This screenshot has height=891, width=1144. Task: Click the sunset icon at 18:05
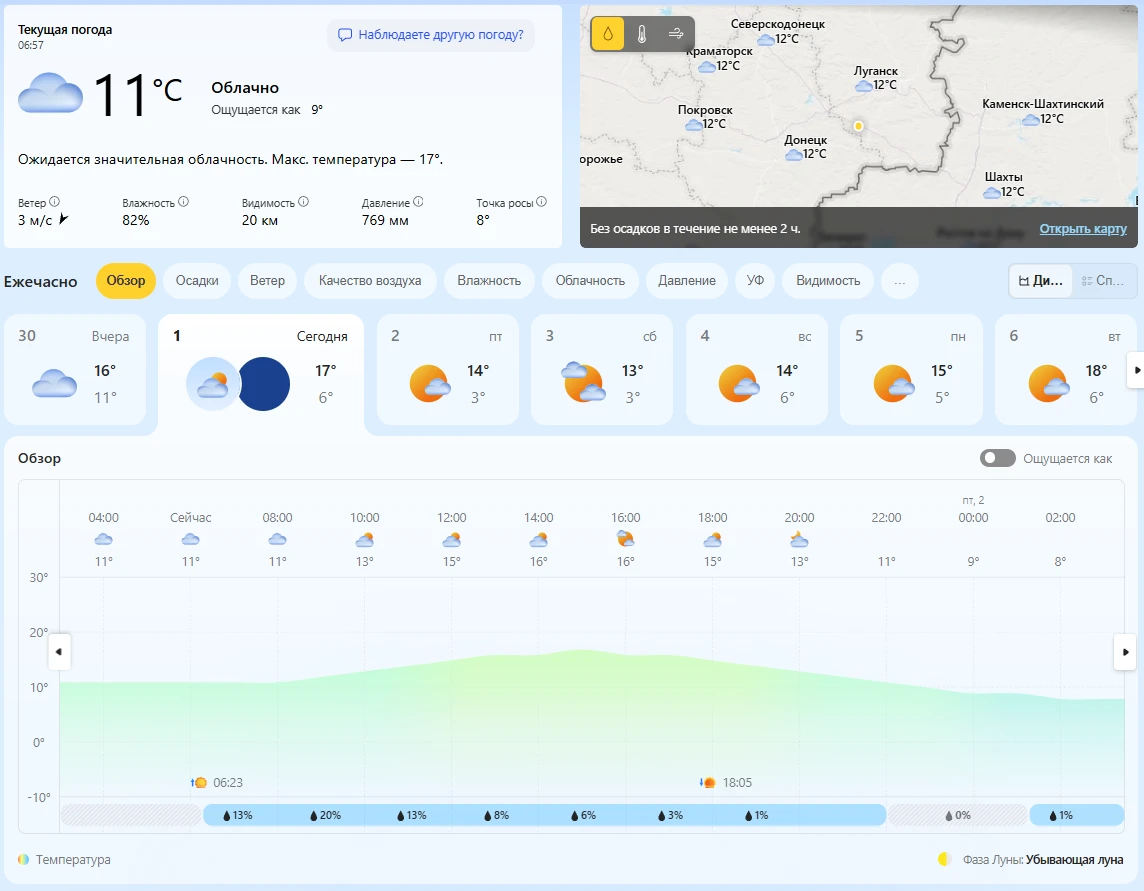coord(708,782)
